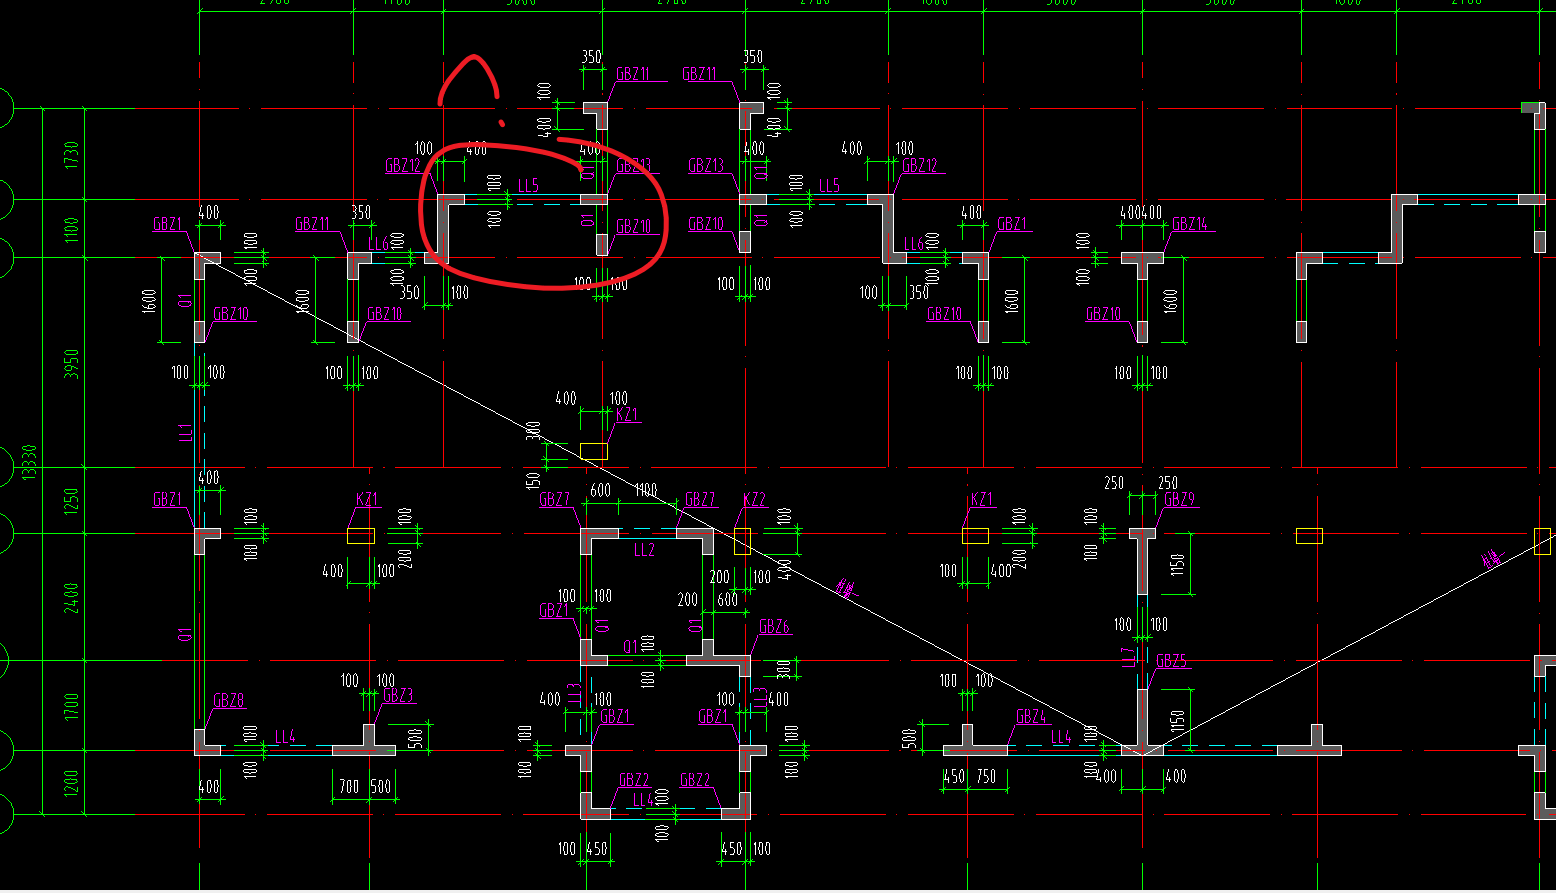
Task: Select the GBZ14 column label
Action: pos(1190,224)
